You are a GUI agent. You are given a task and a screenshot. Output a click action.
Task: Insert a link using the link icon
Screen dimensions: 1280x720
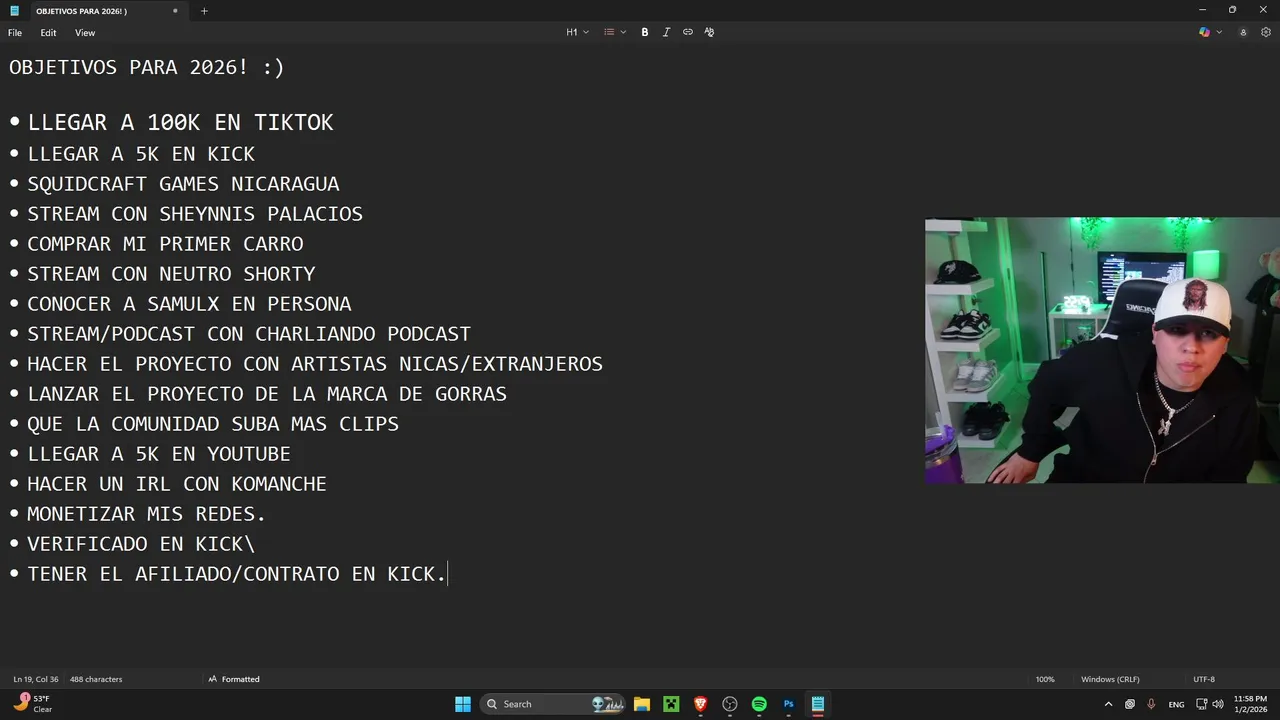(x=688, y=32)
